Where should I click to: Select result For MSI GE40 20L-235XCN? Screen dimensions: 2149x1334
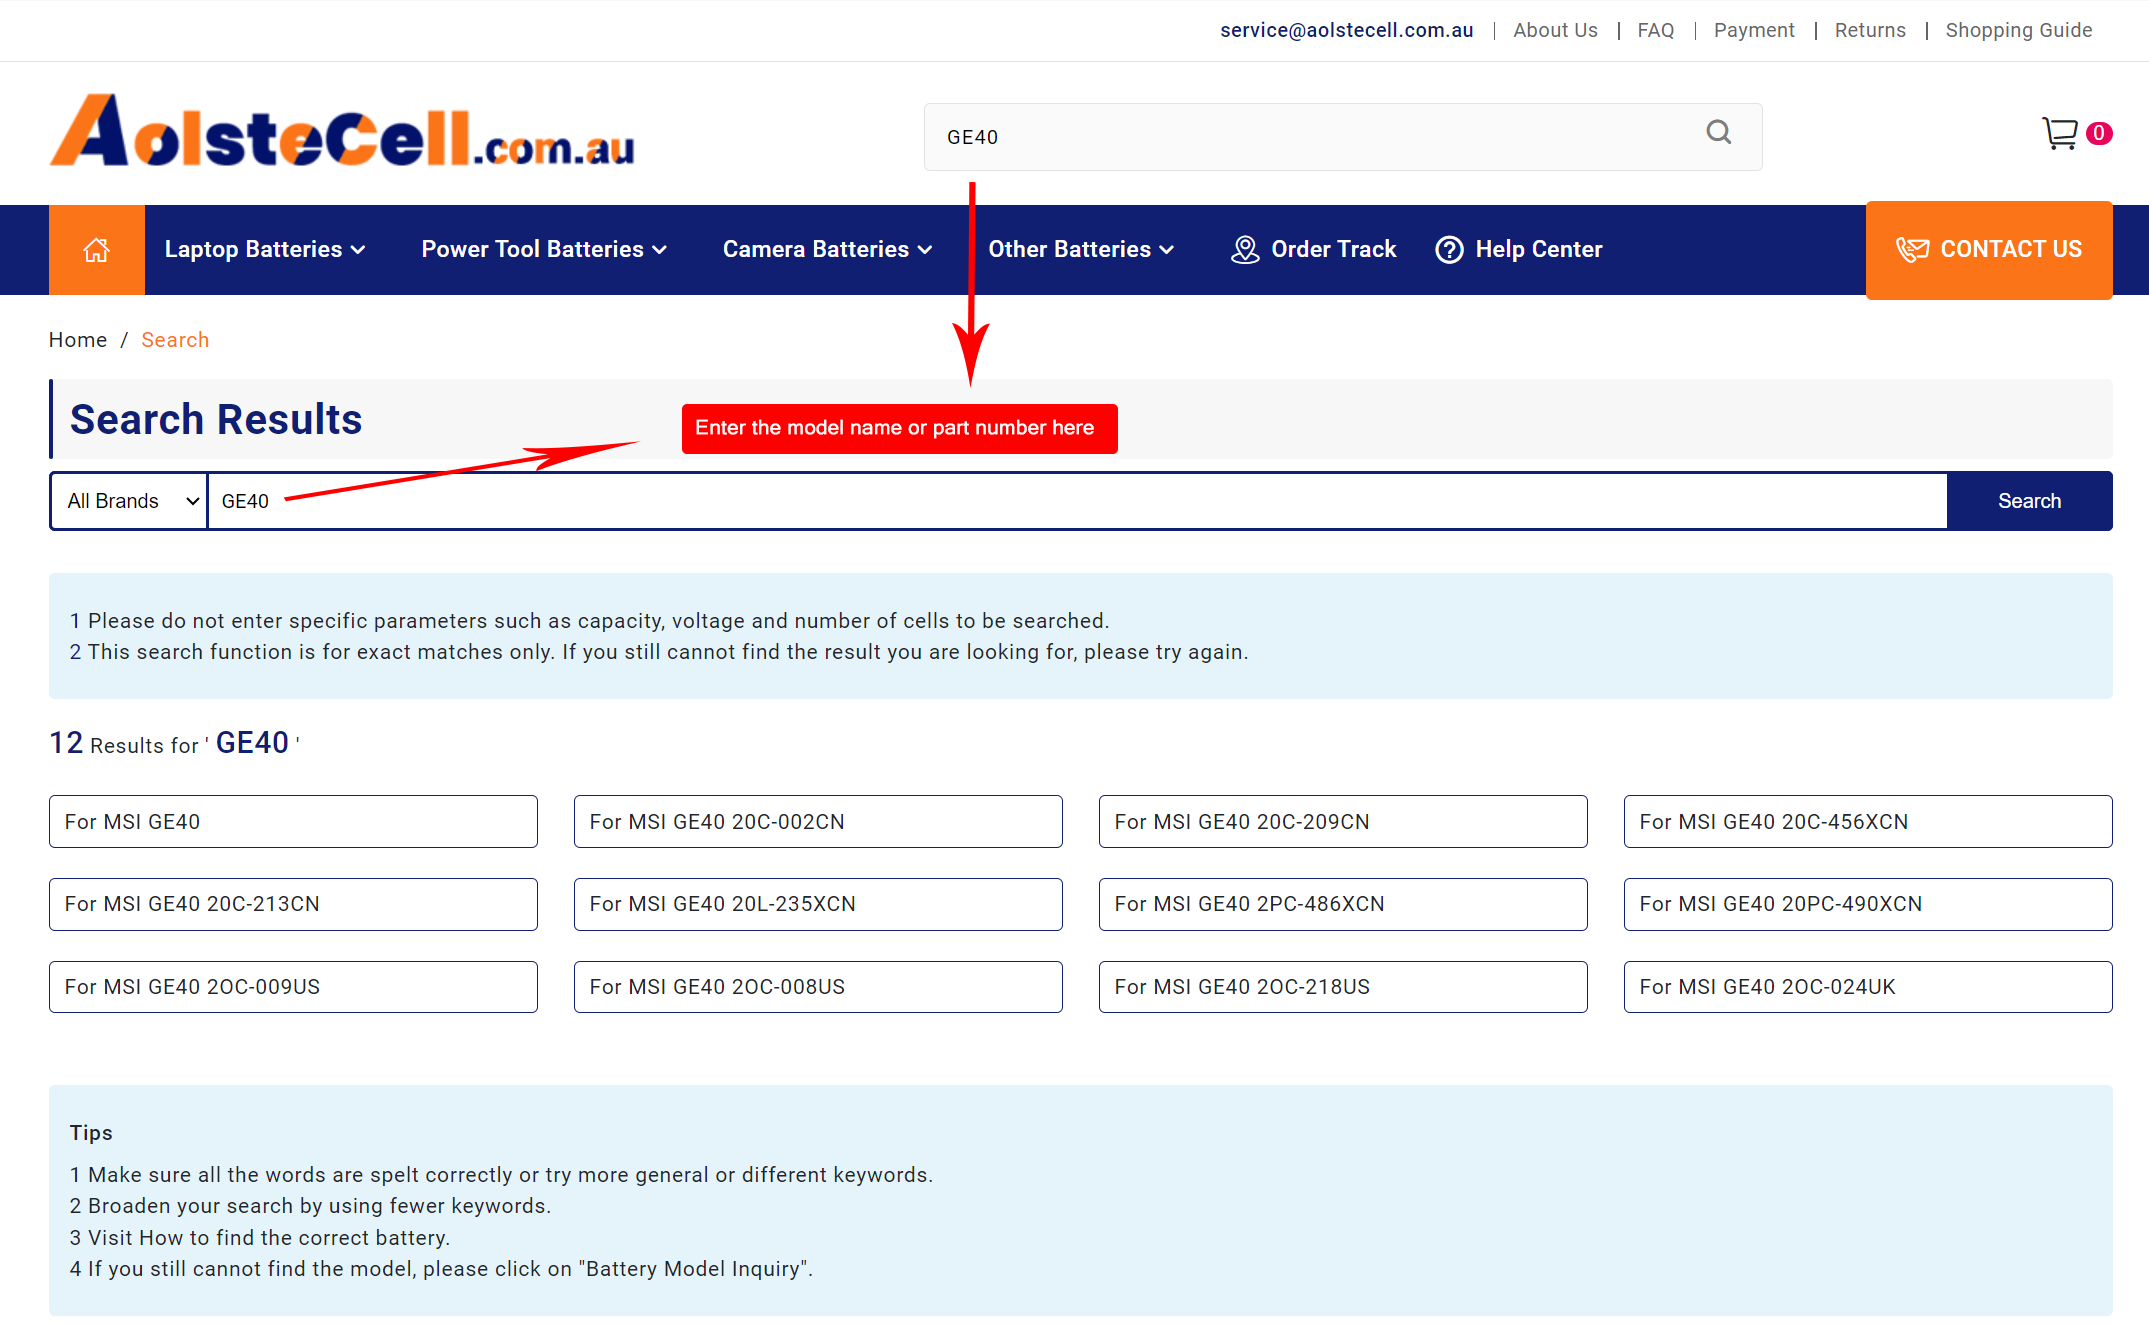[818, 904]
